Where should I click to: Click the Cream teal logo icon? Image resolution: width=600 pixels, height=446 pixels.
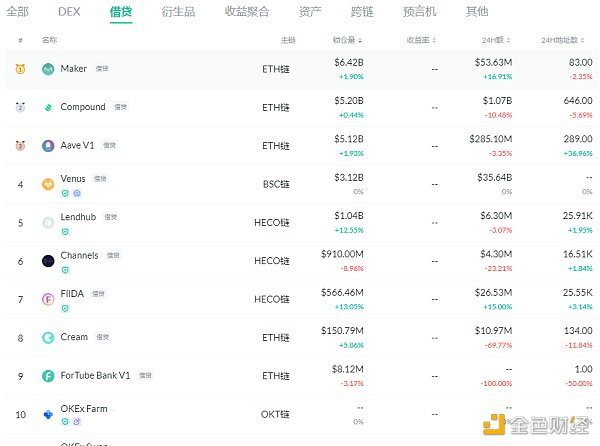tap(48, 338)
